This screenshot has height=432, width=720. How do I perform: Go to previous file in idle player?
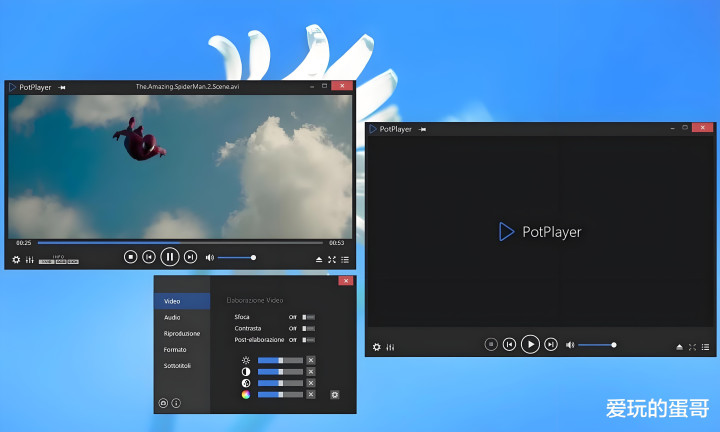(509, 344)
